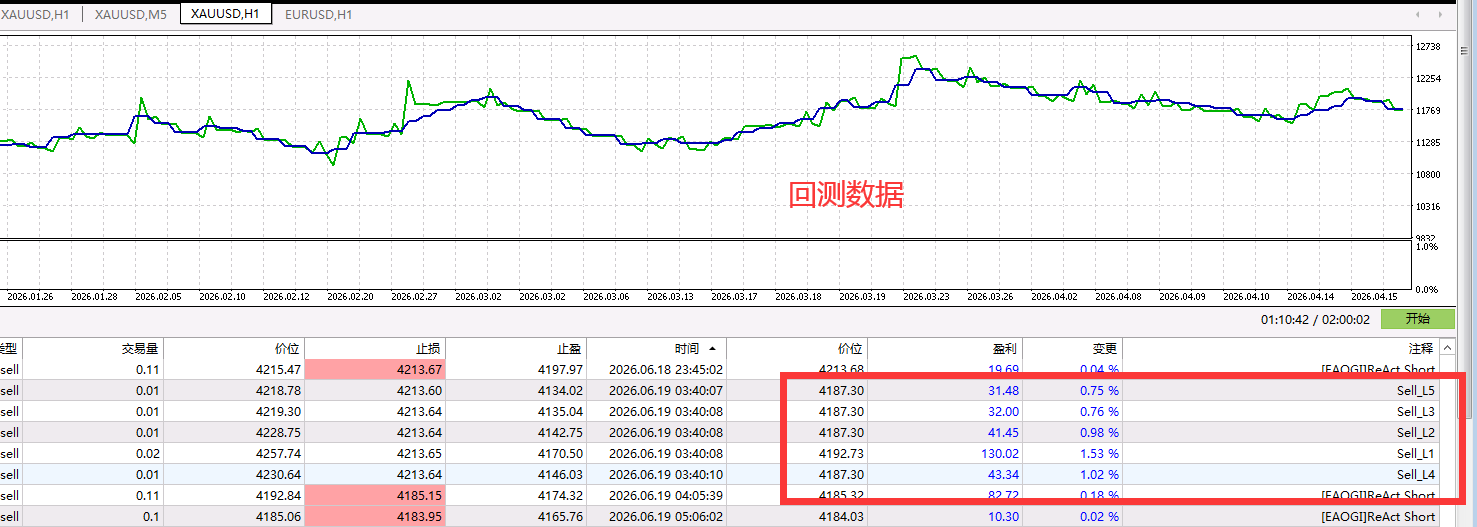1477x527 pixels.
Task: Switch to the XAUUSD,M5 chart tab
Action: pyautogui.click(x=131, y=14)
